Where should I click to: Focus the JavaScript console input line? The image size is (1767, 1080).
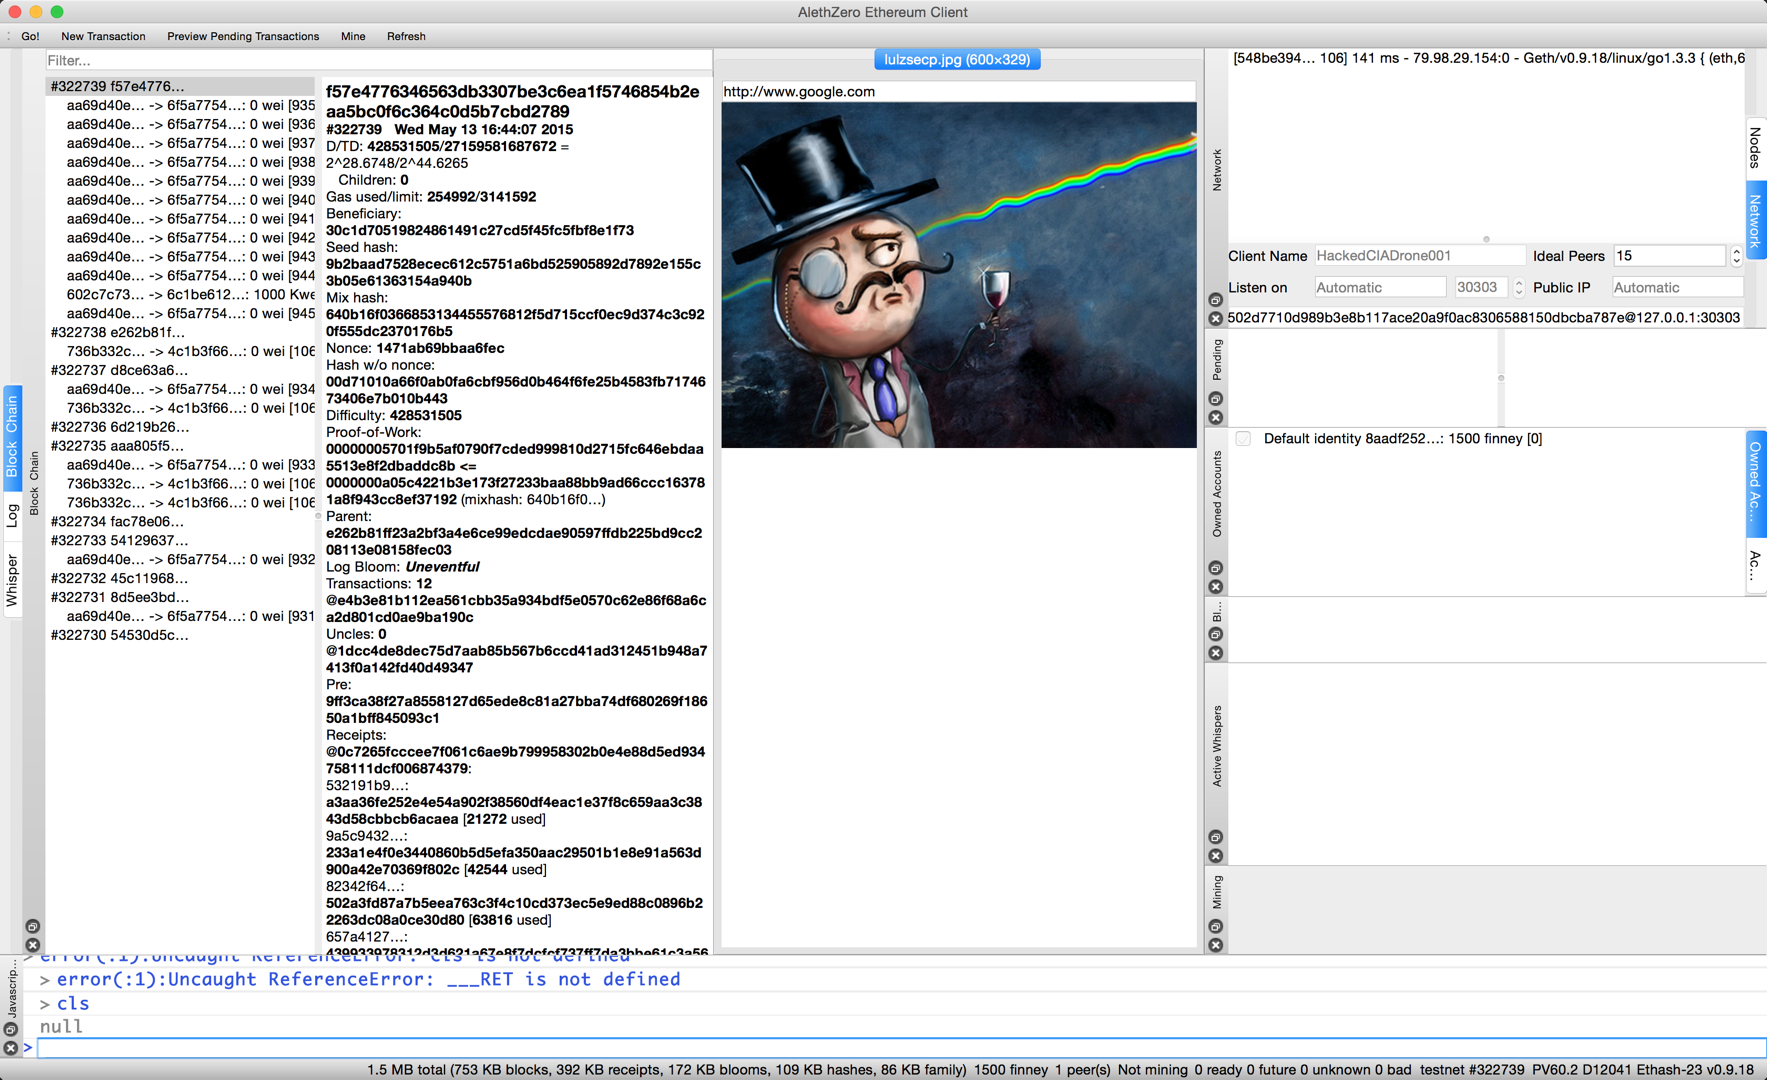900,1048
